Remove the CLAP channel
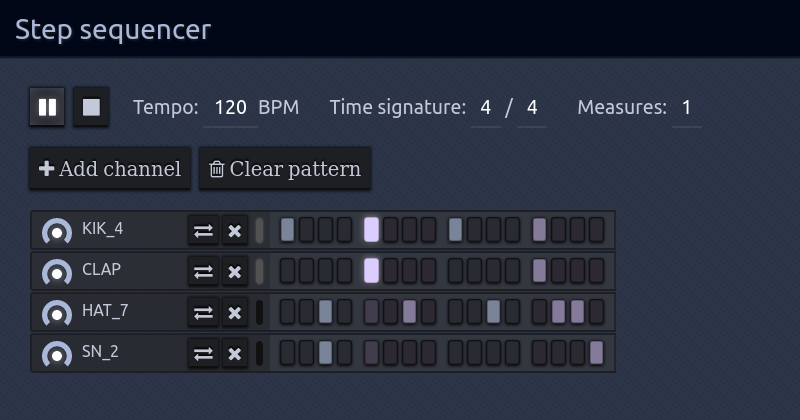This screenshot has height=420, width=800. 235,272
